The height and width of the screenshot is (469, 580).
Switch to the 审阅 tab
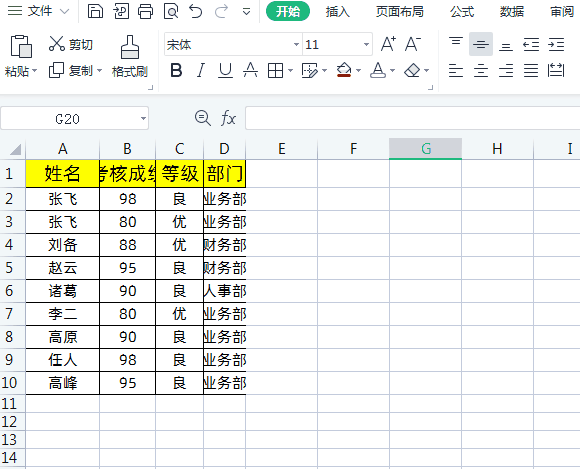pos(562,11)
